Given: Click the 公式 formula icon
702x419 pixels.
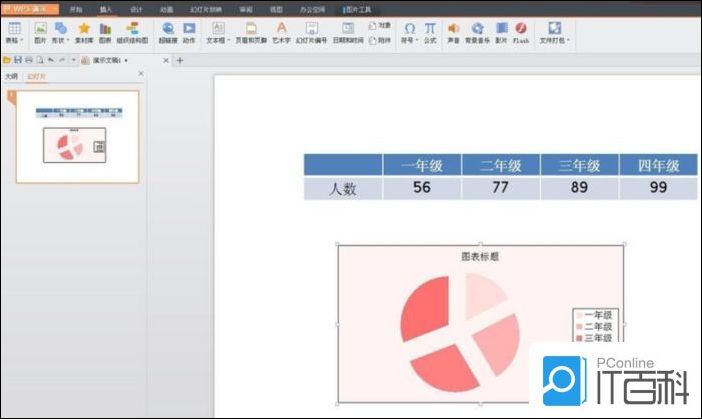Looking at the screenshot, I should pyautogui.click(x=430, y=33).
